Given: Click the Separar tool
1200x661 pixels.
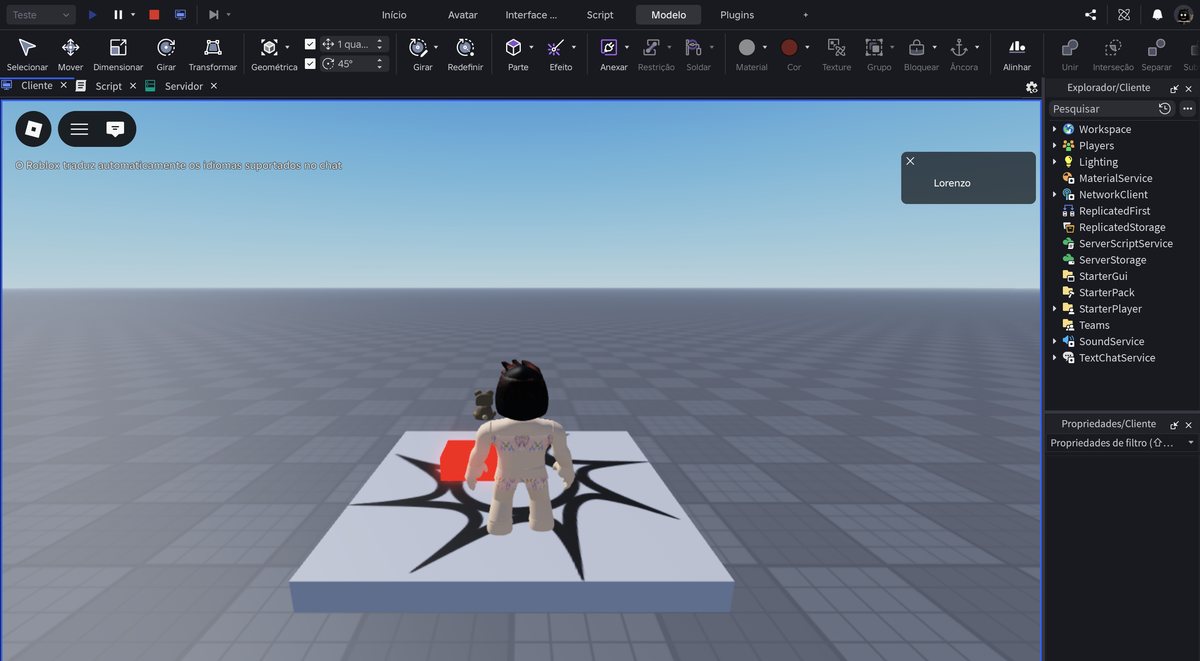Looking at the screenshot, I should coord(1156,54).
